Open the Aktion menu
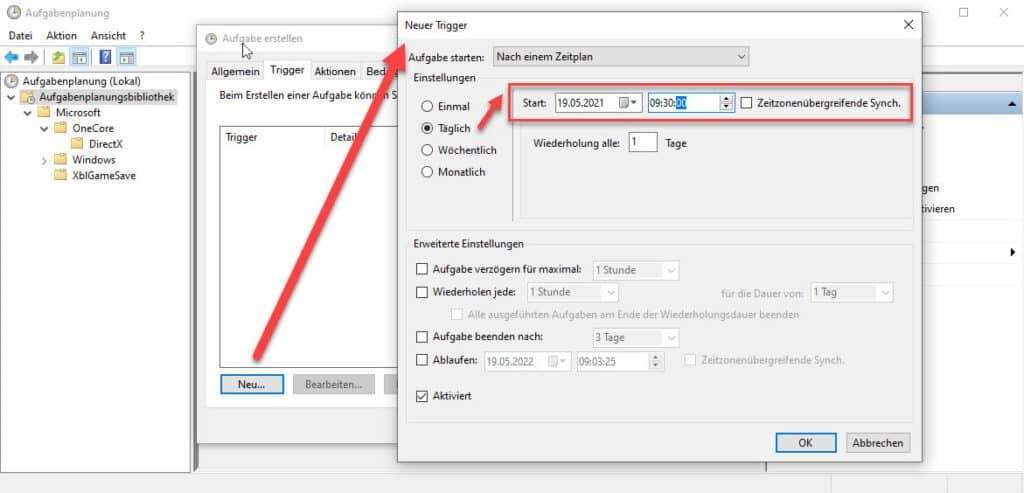This screenshot has height=493, width=1024. pos(61,35)
